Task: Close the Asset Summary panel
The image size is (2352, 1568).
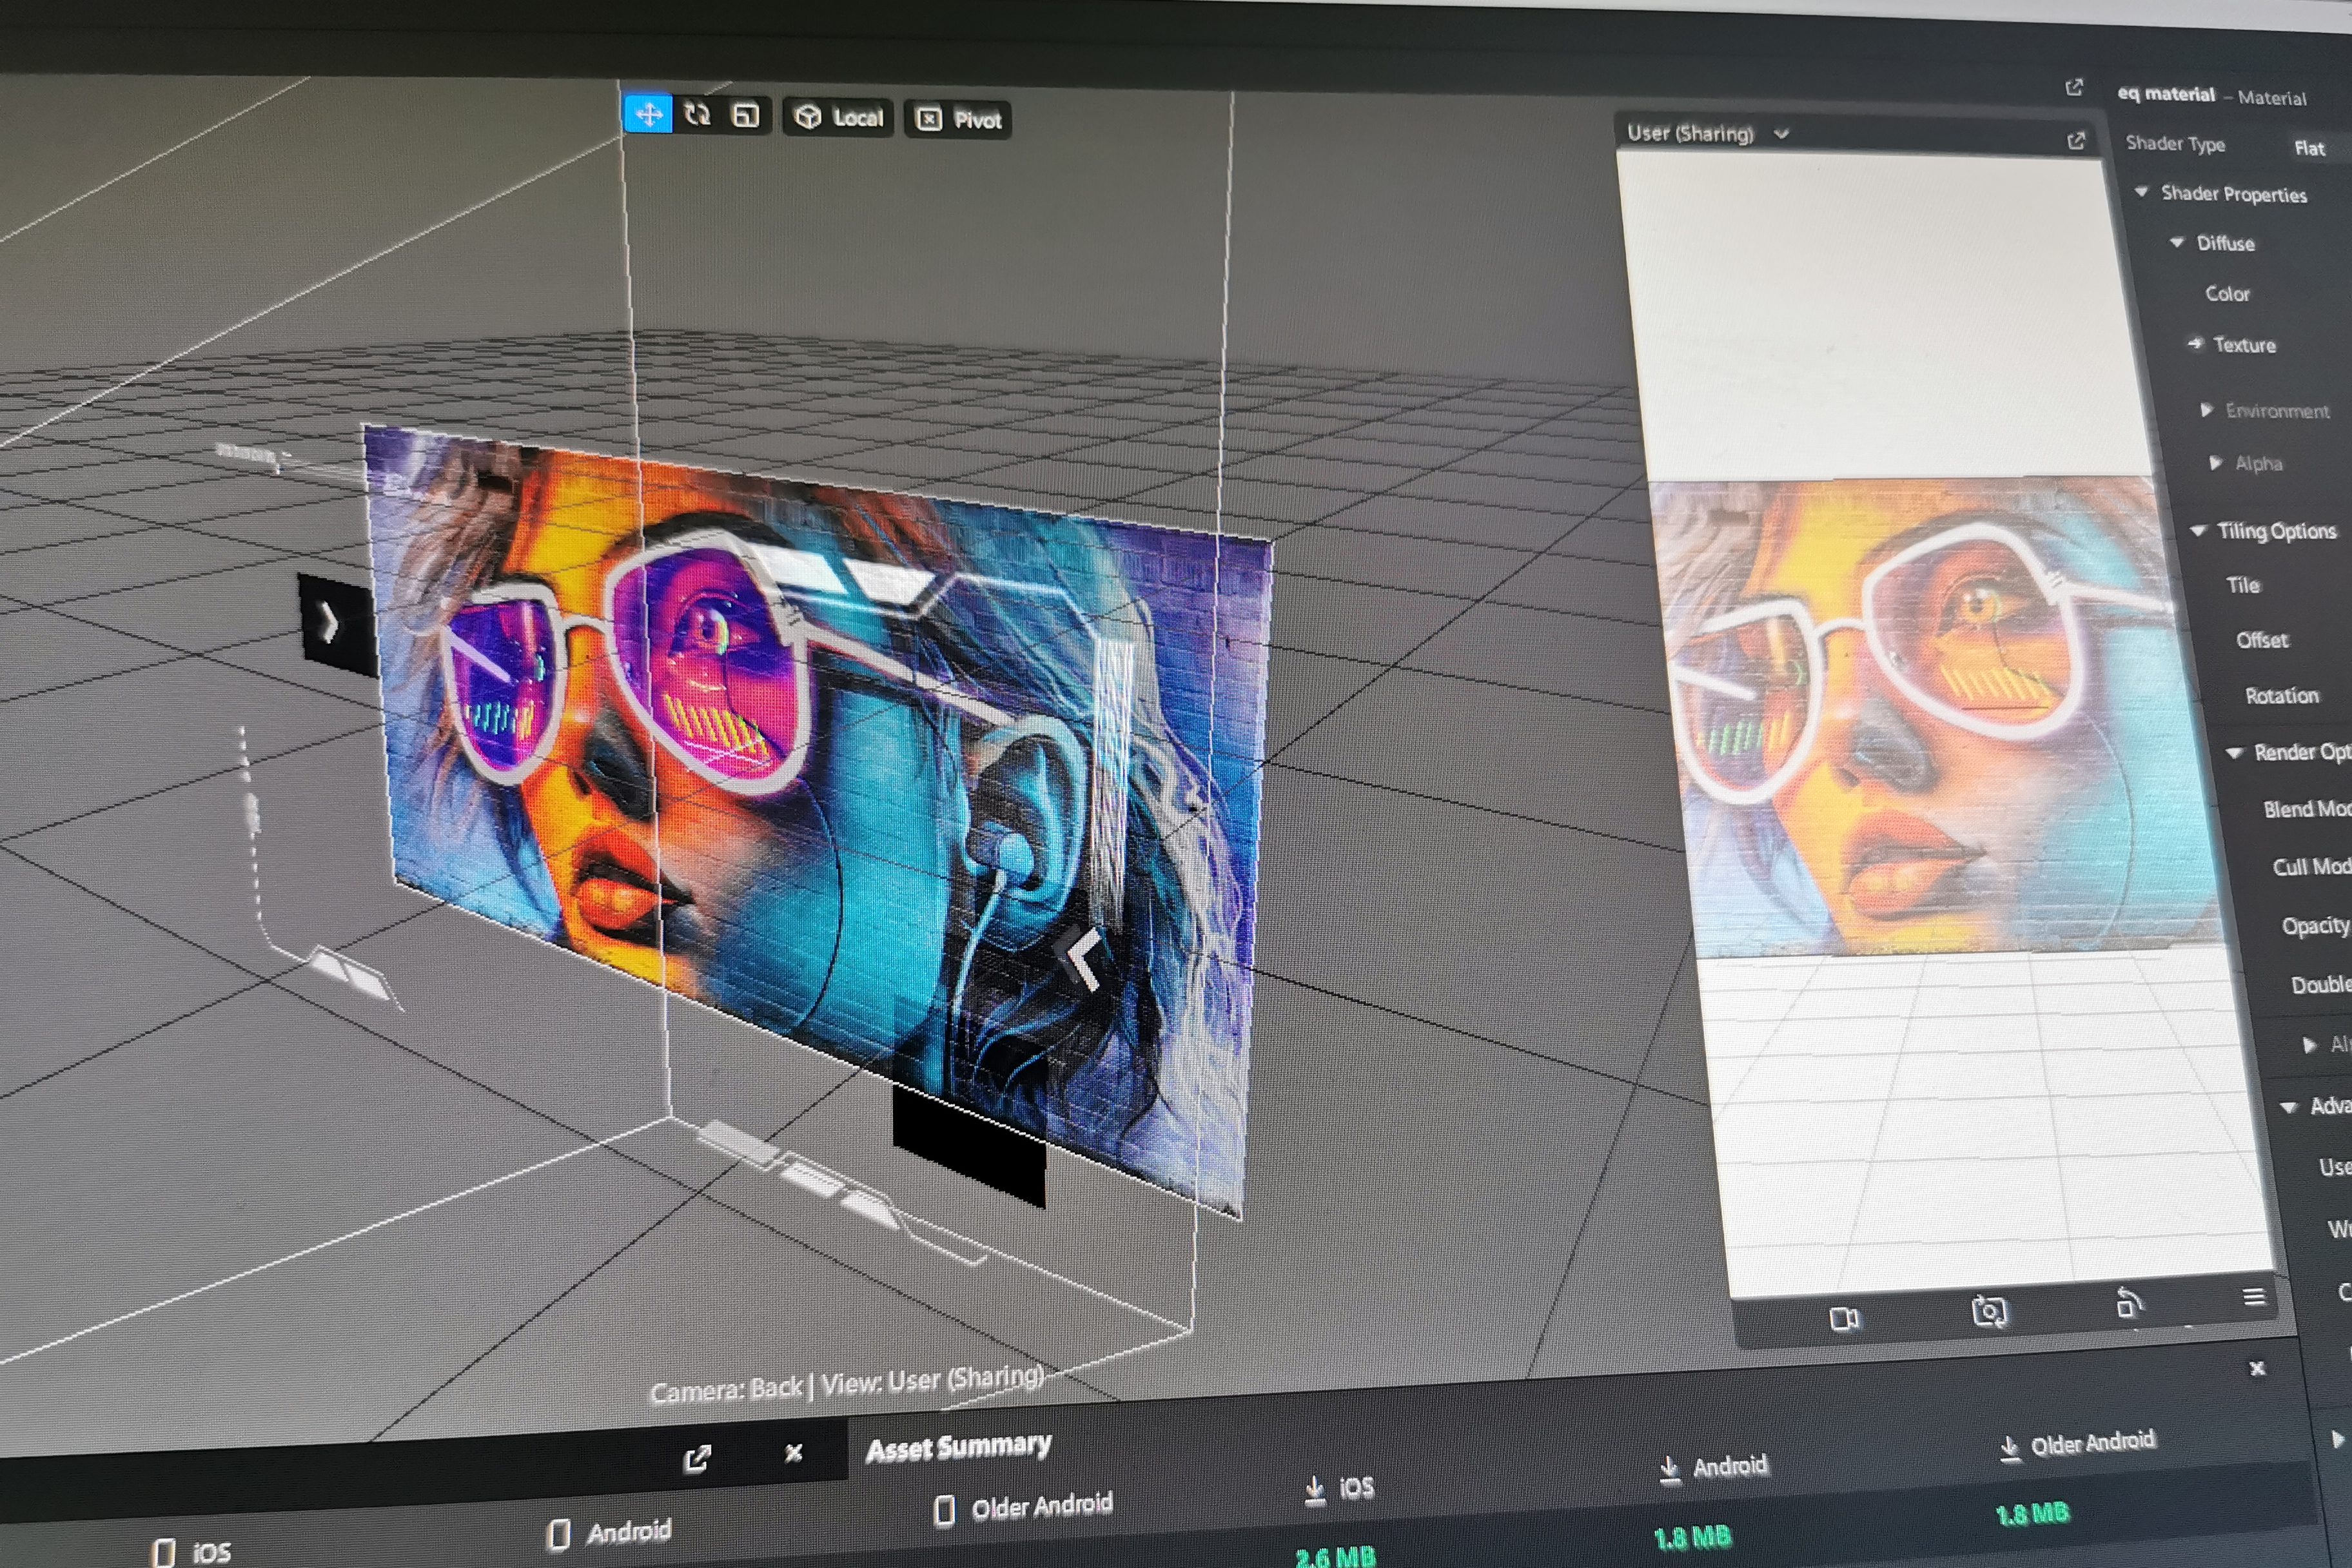Action: click(x=2257, y=1368)
